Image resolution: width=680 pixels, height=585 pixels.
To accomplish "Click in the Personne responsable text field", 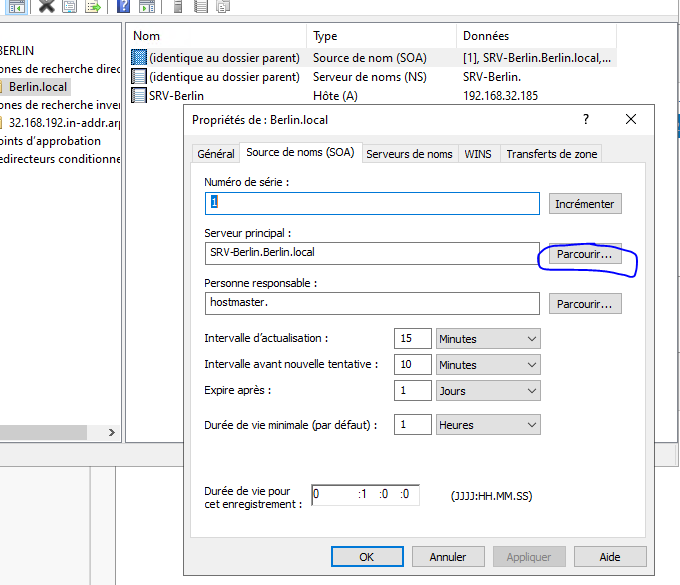I will (x=372, y=303).
